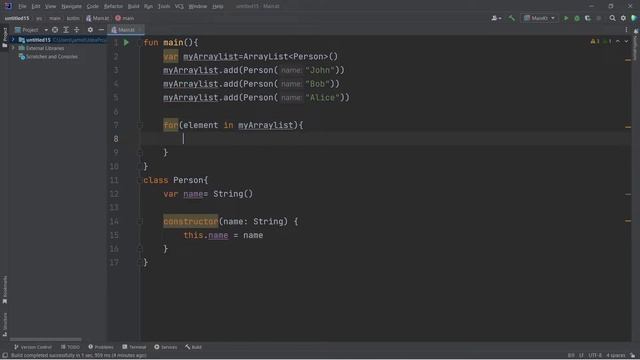
Task: Click warning stripe marker beside line 14
Action: coord(628,221)
